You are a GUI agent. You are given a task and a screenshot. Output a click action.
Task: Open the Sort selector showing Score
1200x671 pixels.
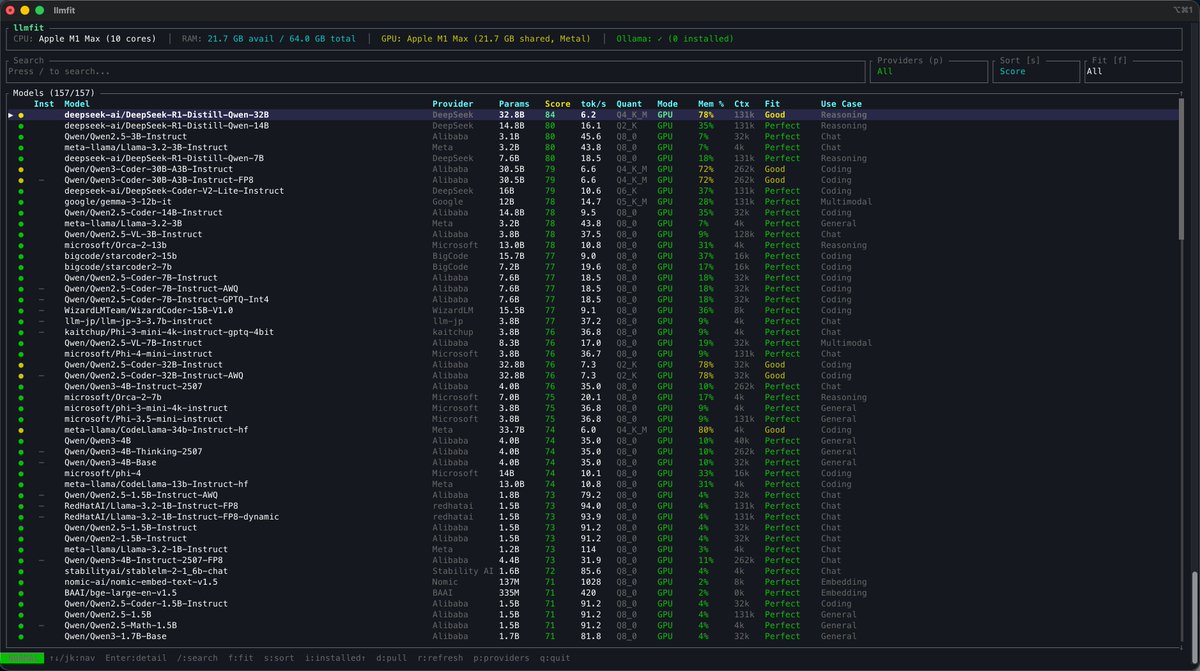pos(1037,71)
